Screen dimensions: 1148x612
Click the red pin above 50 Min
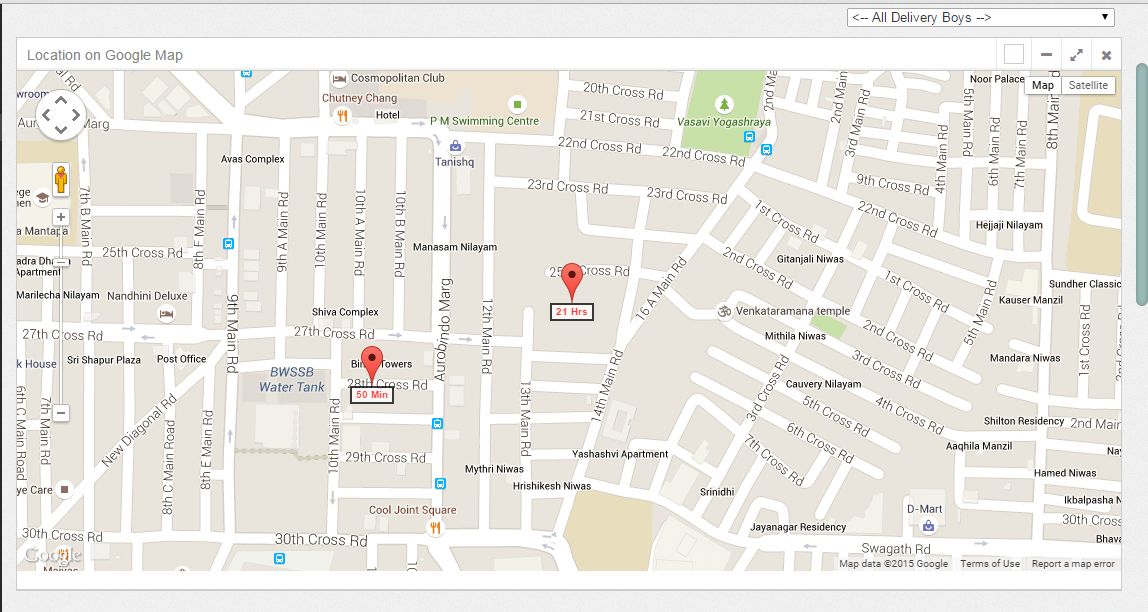coord(373,364)
